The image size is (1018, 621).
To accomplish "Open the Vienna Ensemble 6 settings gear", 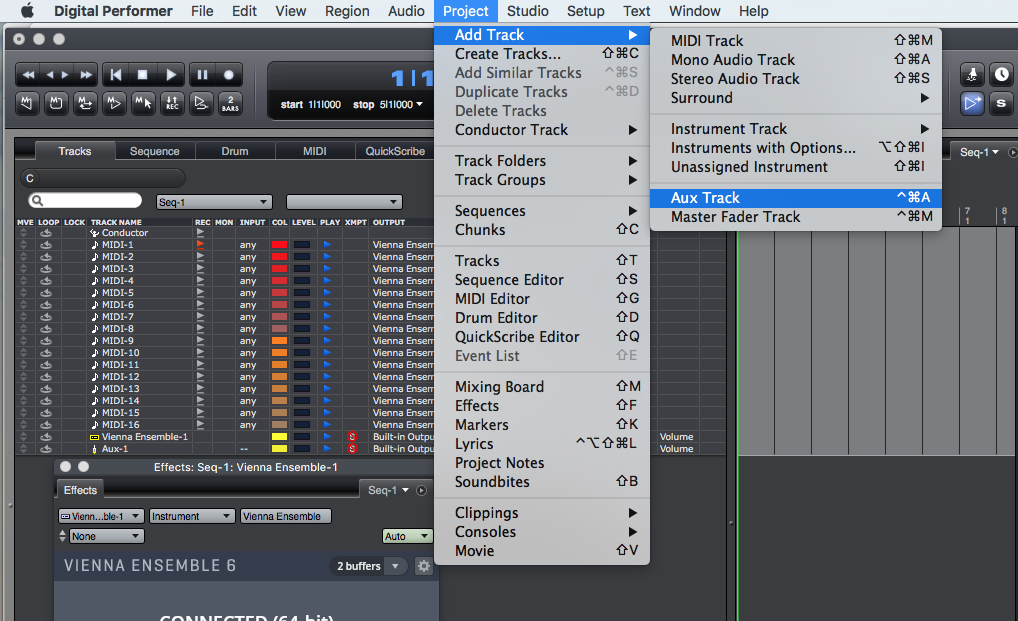I will coord(423,566).
